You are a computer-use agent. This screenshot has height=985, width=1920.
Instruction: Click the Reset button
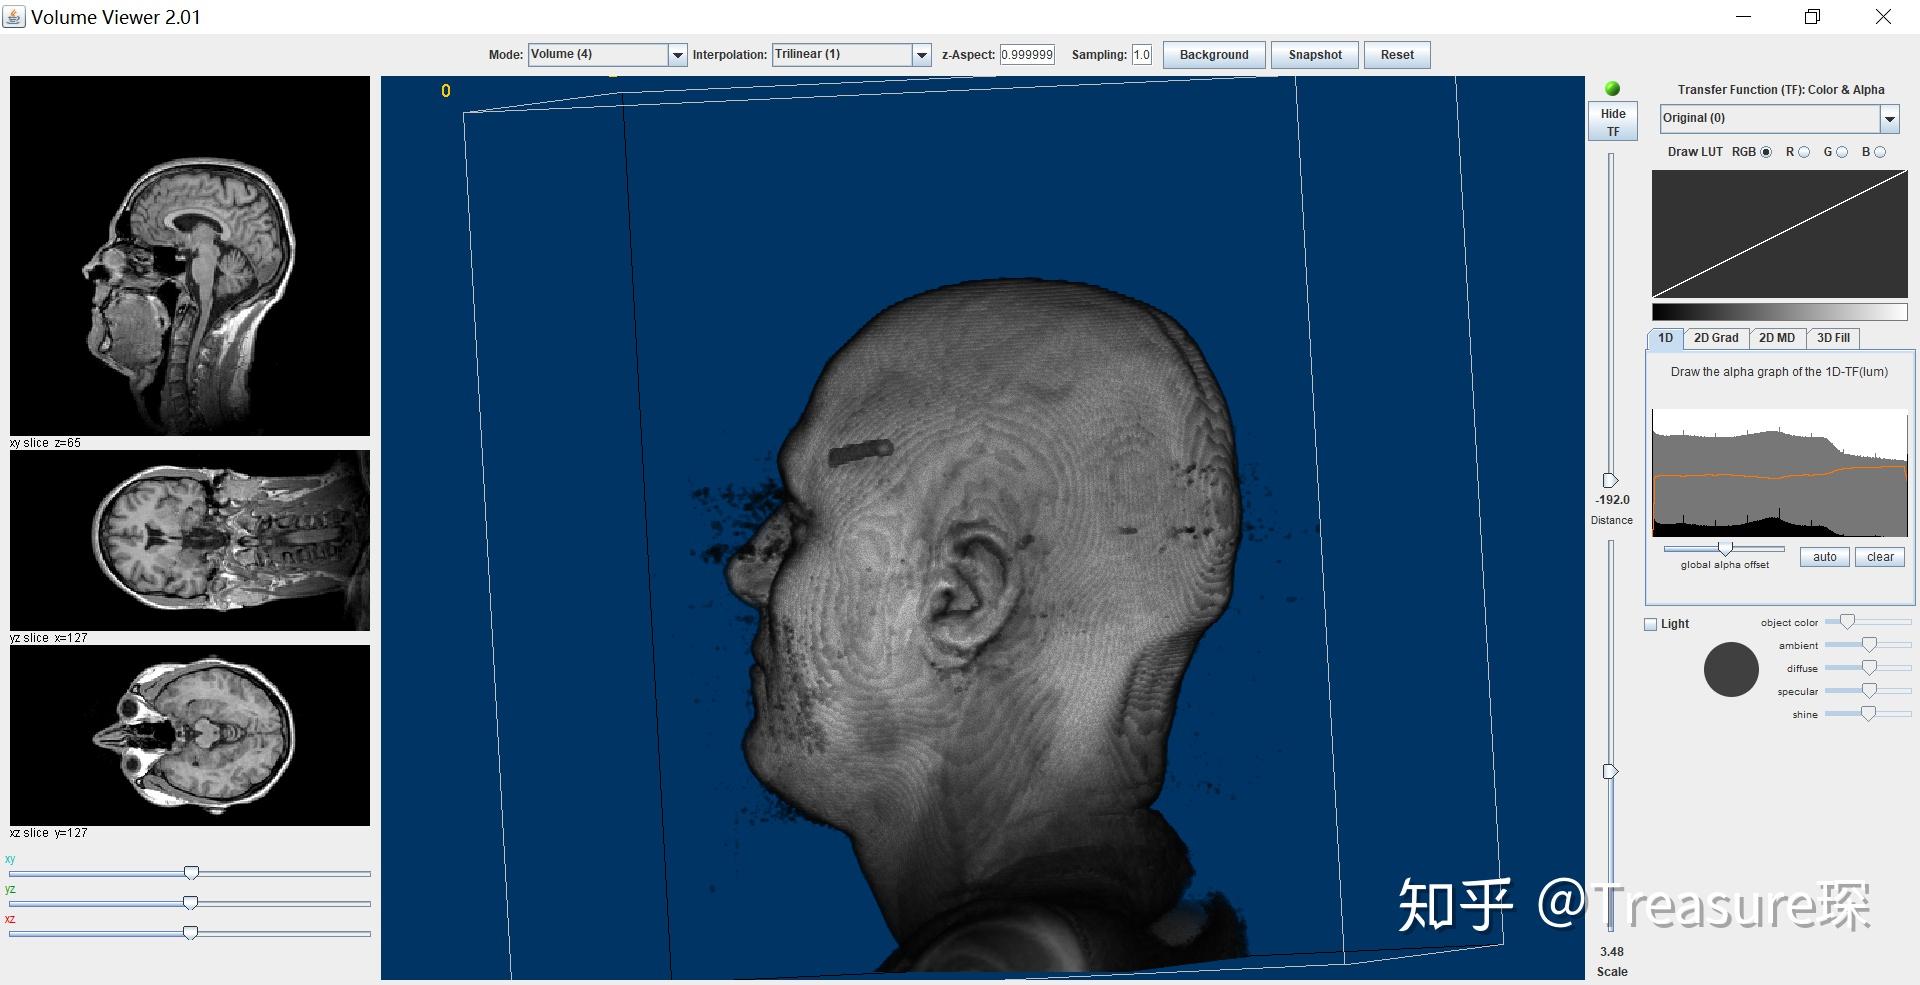coord(1396,55)
